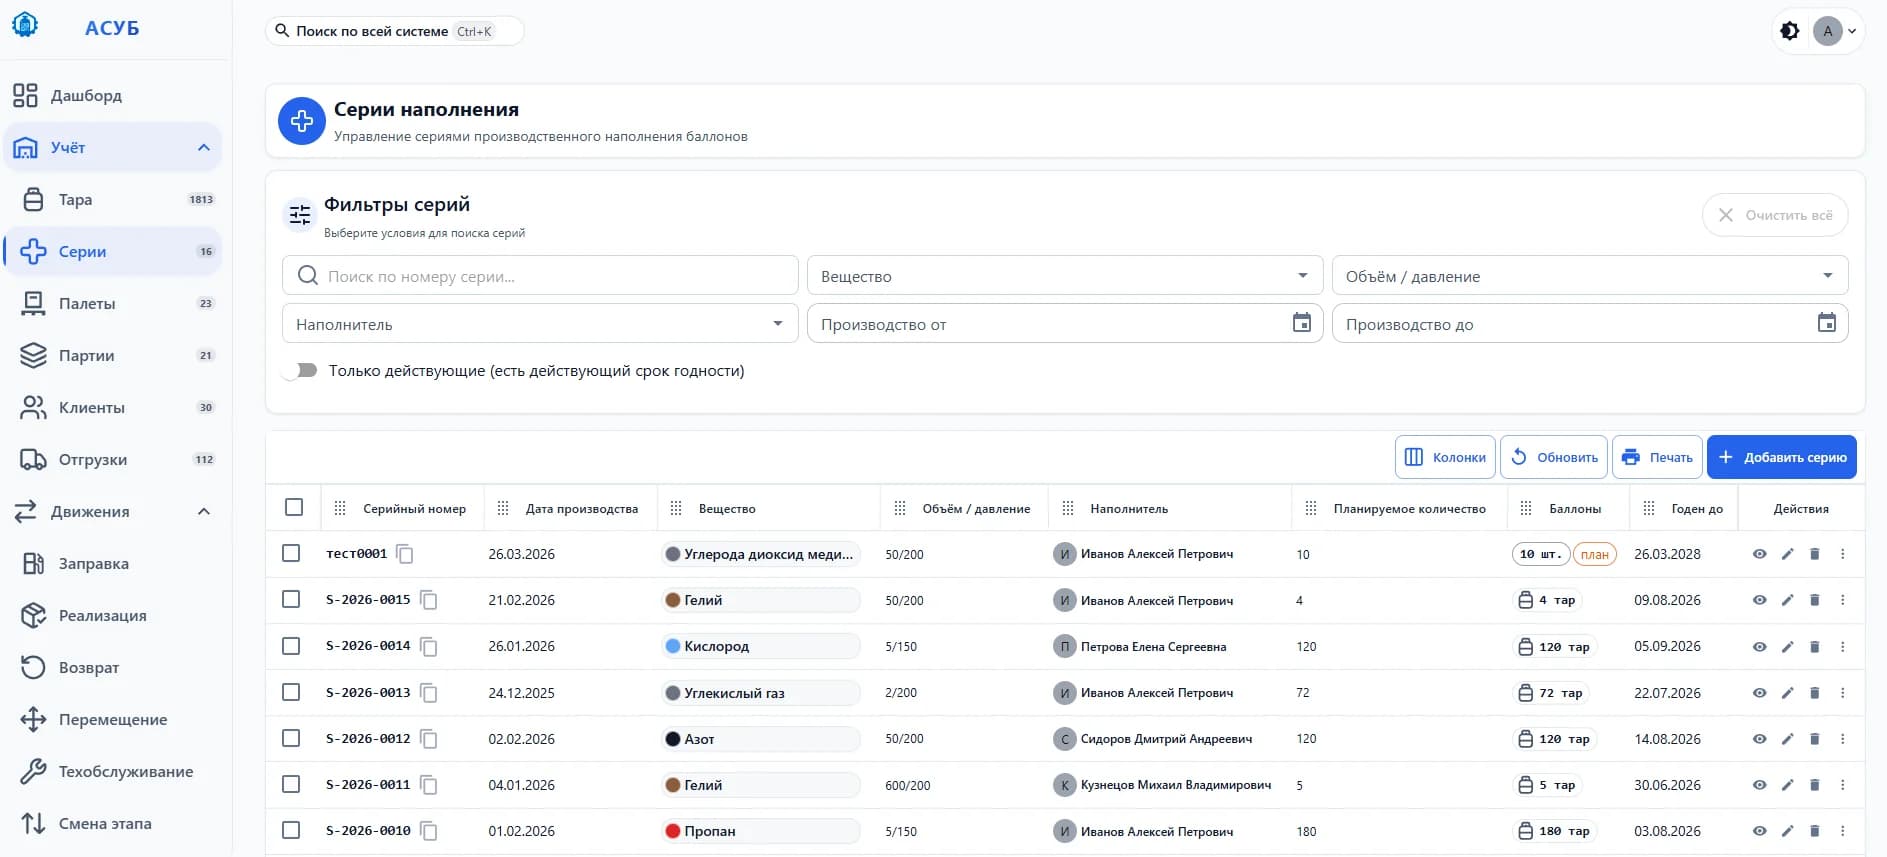Open the Вещество dropdown
This screenshot has height=857, width=1887.
pos(1065,275)
